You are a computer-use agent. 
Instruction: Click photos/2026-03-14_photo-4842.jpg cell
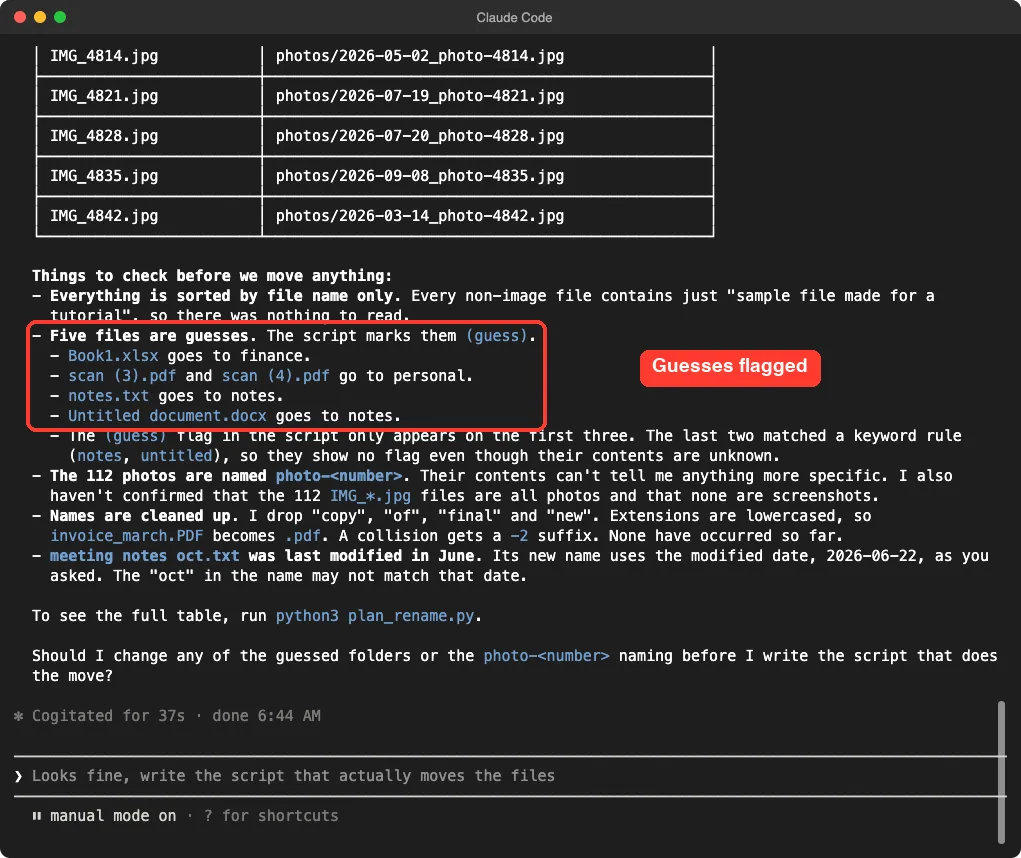pyautogui.click(x=488, y=216)
